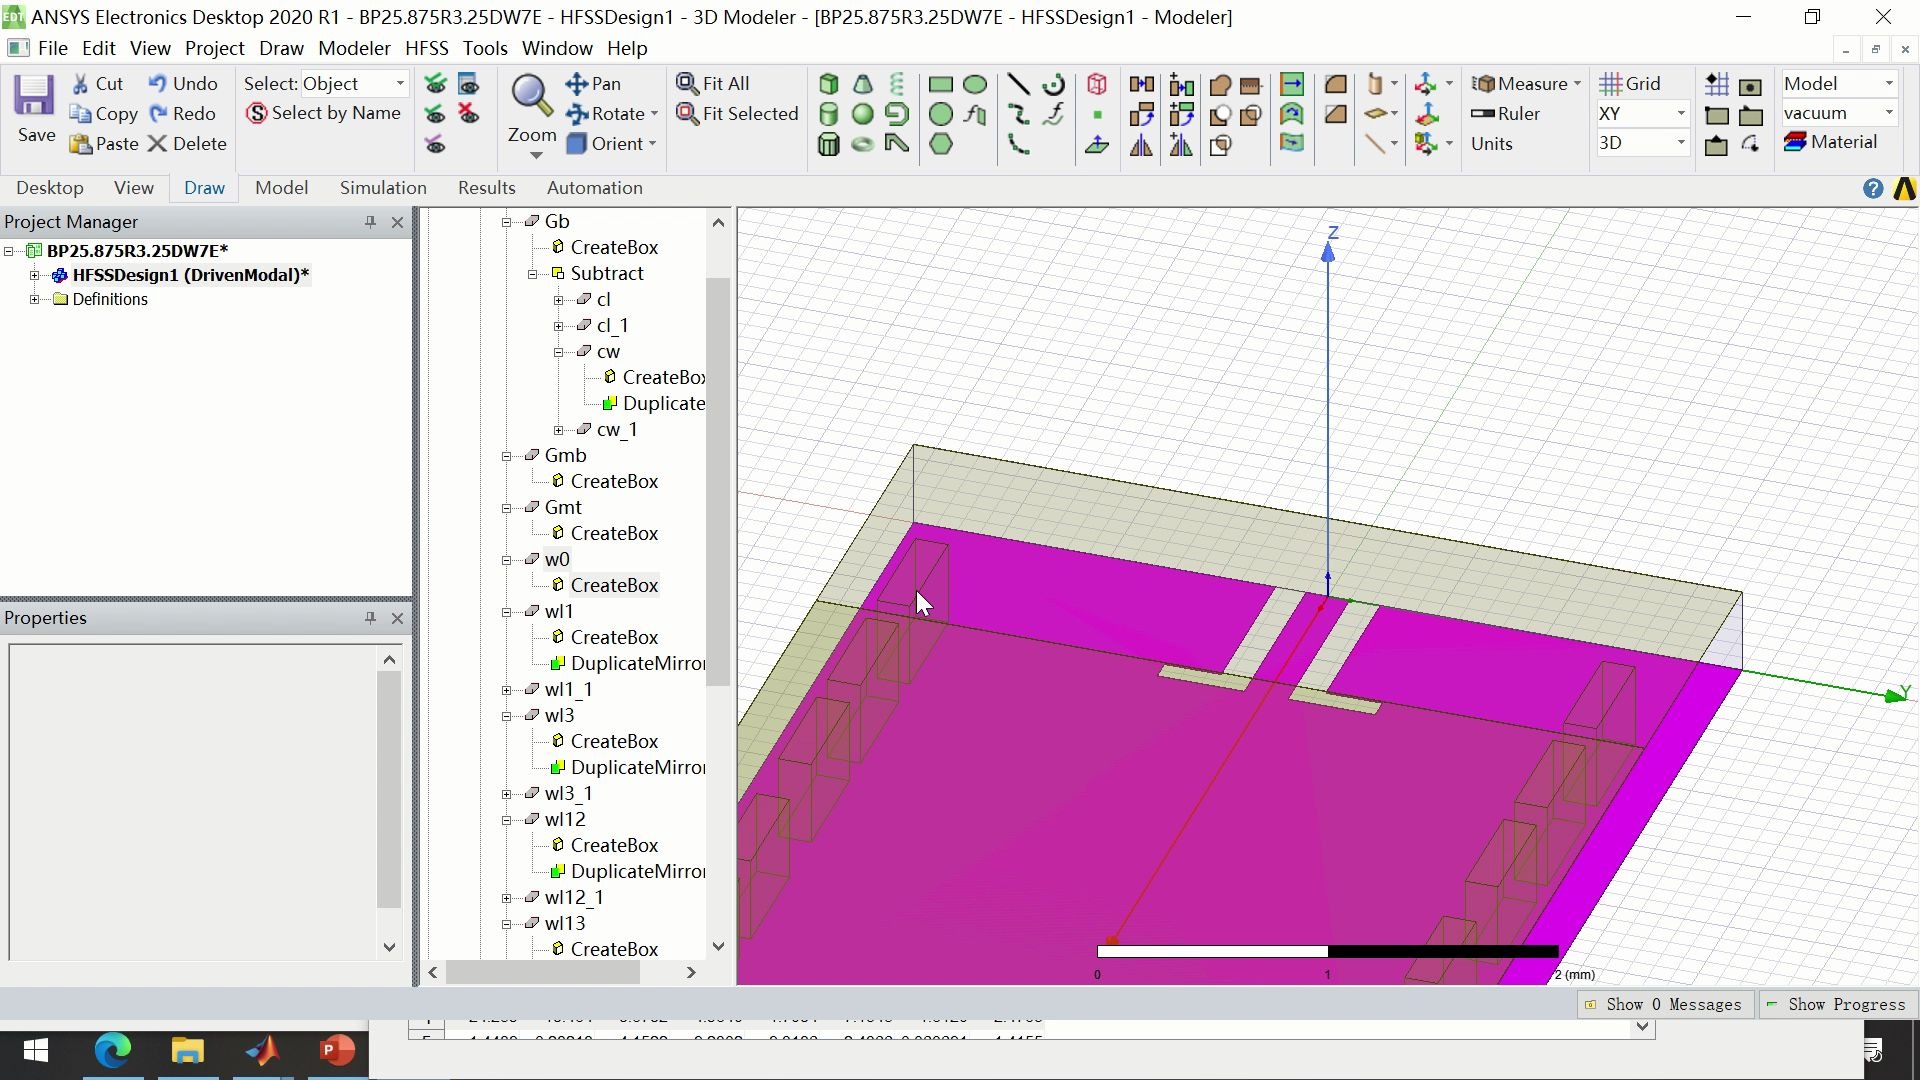Click the Zoom magnifier icon
1920x1080 pixels.
coord(531,96)
